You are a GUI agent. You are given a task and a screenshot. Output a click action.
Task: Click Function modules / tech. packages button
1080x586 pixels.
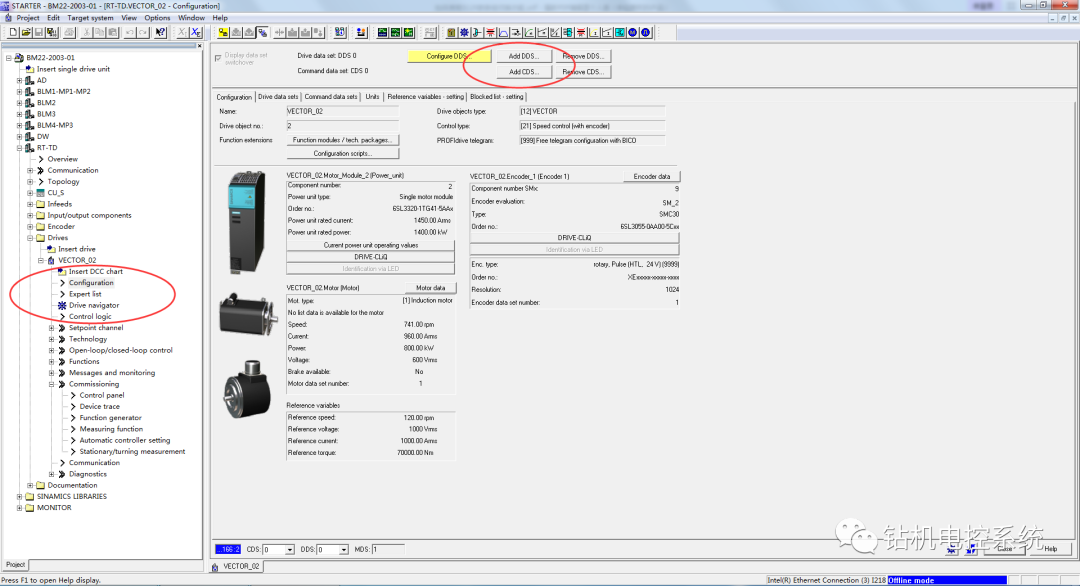[x=342, y=140]
